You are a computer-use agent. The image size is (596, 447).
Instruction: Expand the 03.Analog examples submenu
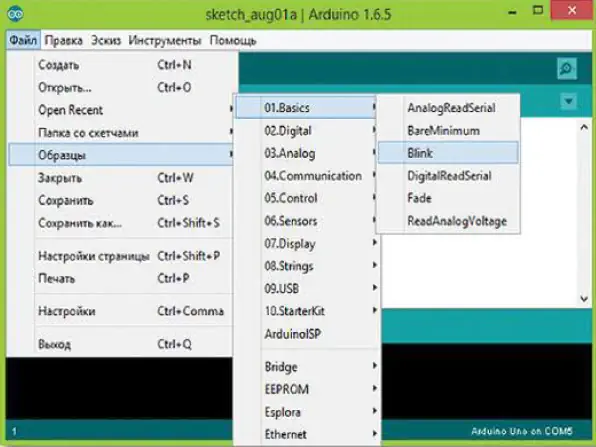306,153
